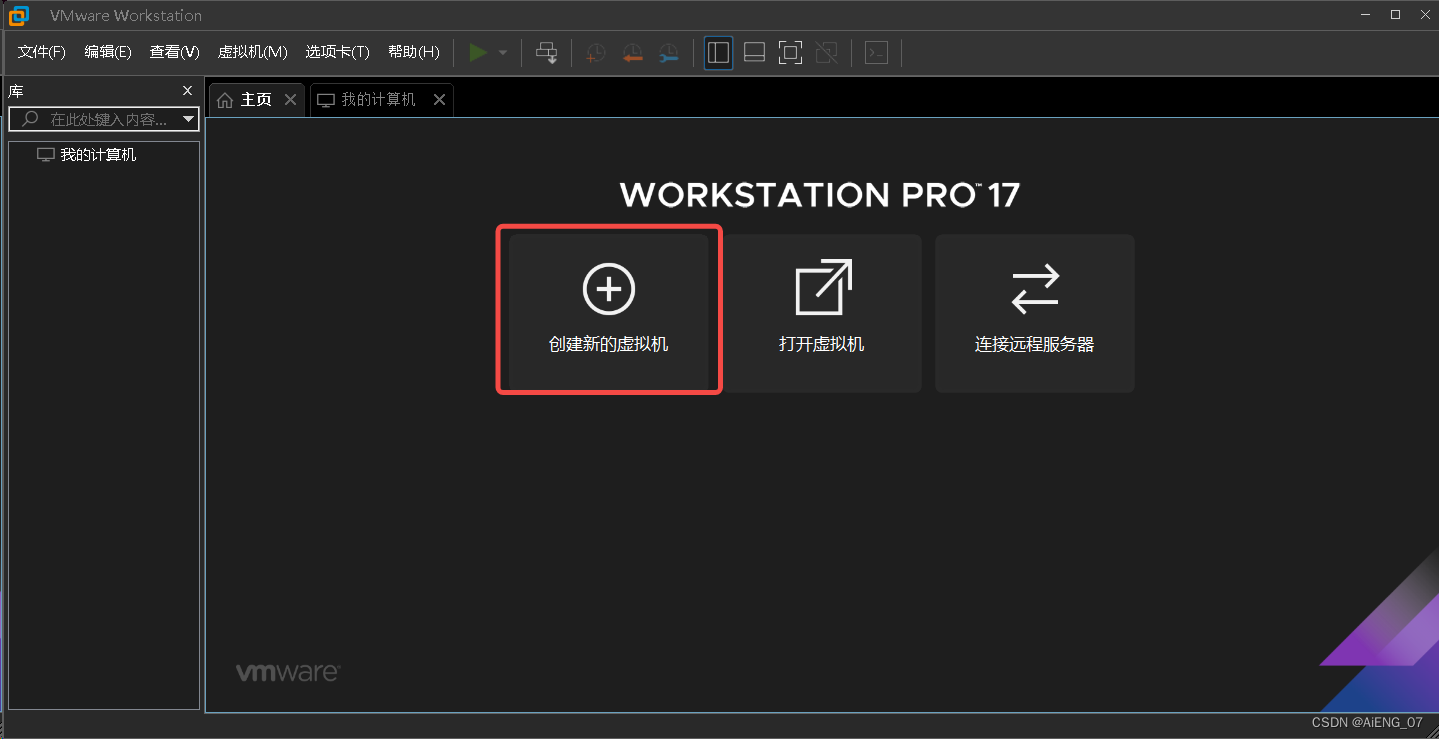Click 打开虚拟机 tile
1439x739 pixels.
tap(822, 313)
